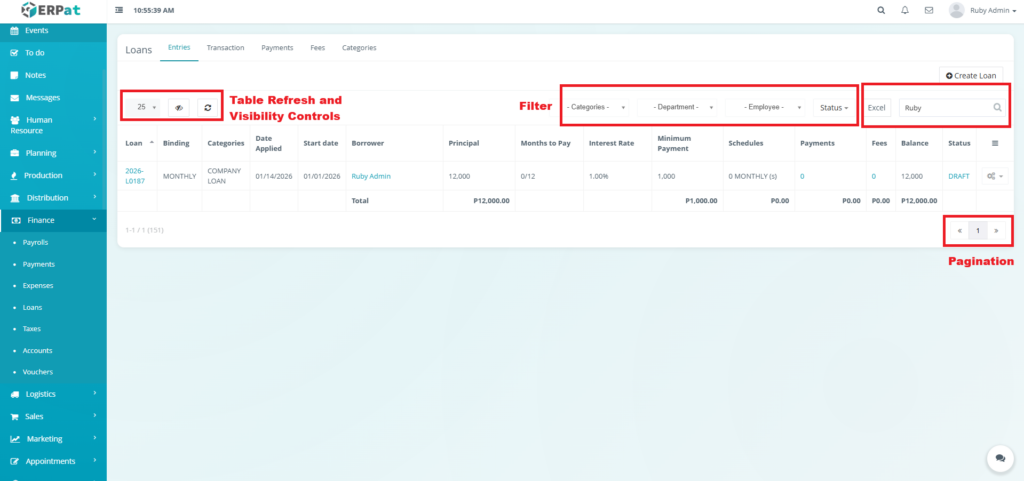Toggle column visibility eye icon
This screenshot has width=1024, height=481.
[179, 107]
